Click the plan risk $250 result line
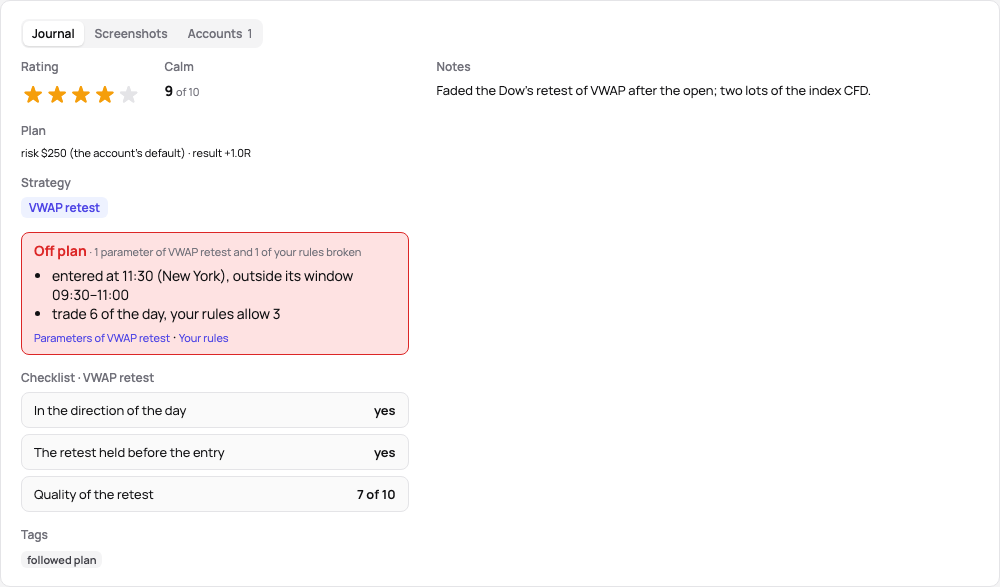This screenshot has height=587, width=1000. click(x=136, y=153)
